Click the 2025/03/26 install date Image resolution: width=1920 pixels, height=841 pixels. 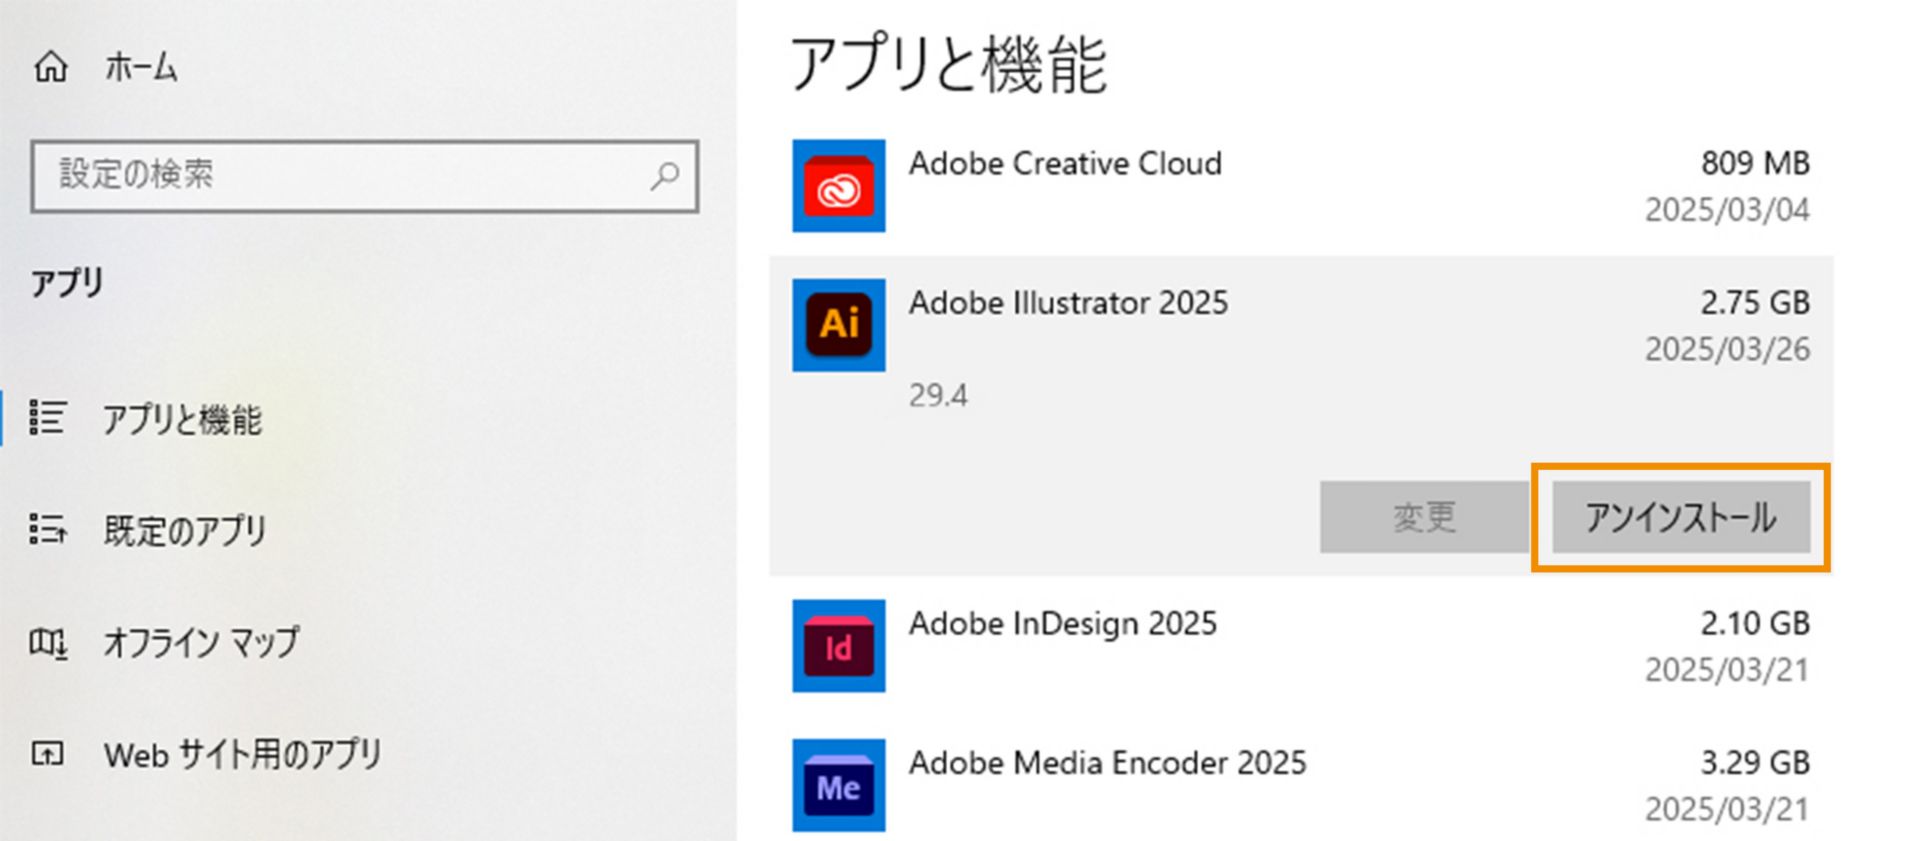(1727, 349)
